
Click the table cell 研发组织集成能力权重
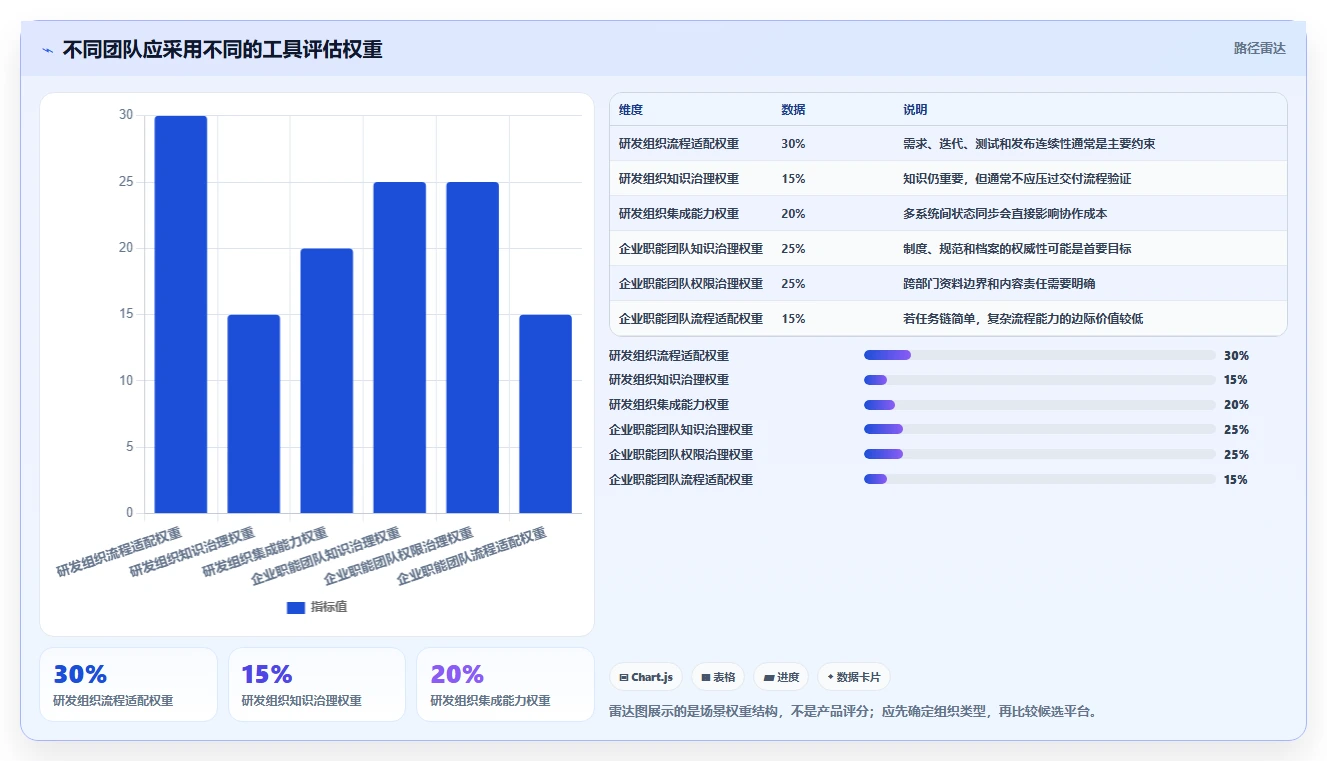pos(679,214)
